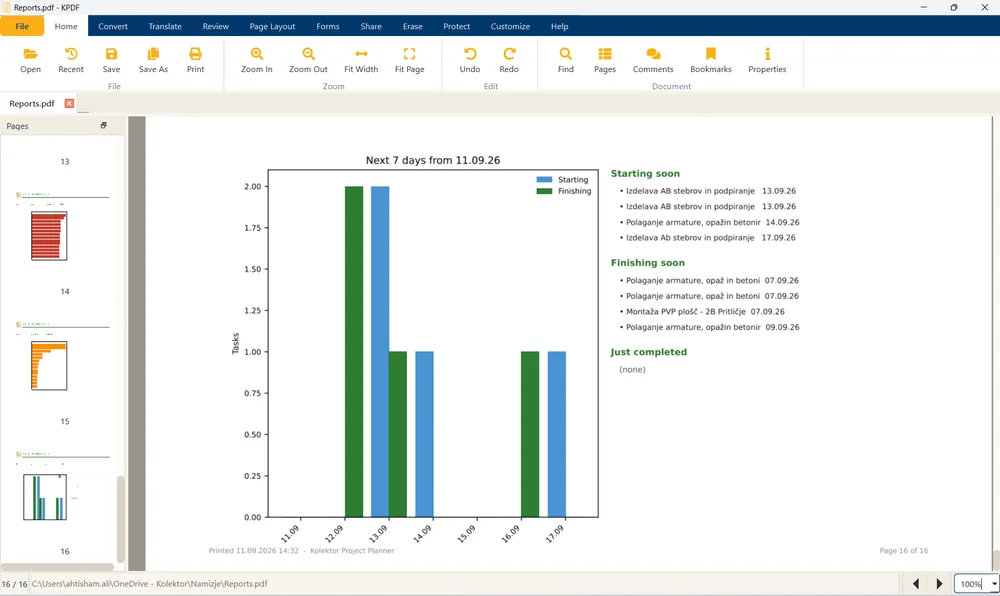Screen dimensions: 1000x596
Task: Open the File menu
Action: pos(22,26)
